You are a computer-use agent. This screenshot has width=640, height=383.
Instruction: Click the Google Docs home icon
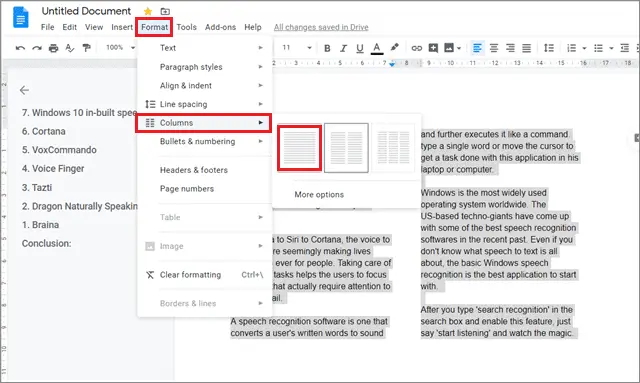click(21, 18)
